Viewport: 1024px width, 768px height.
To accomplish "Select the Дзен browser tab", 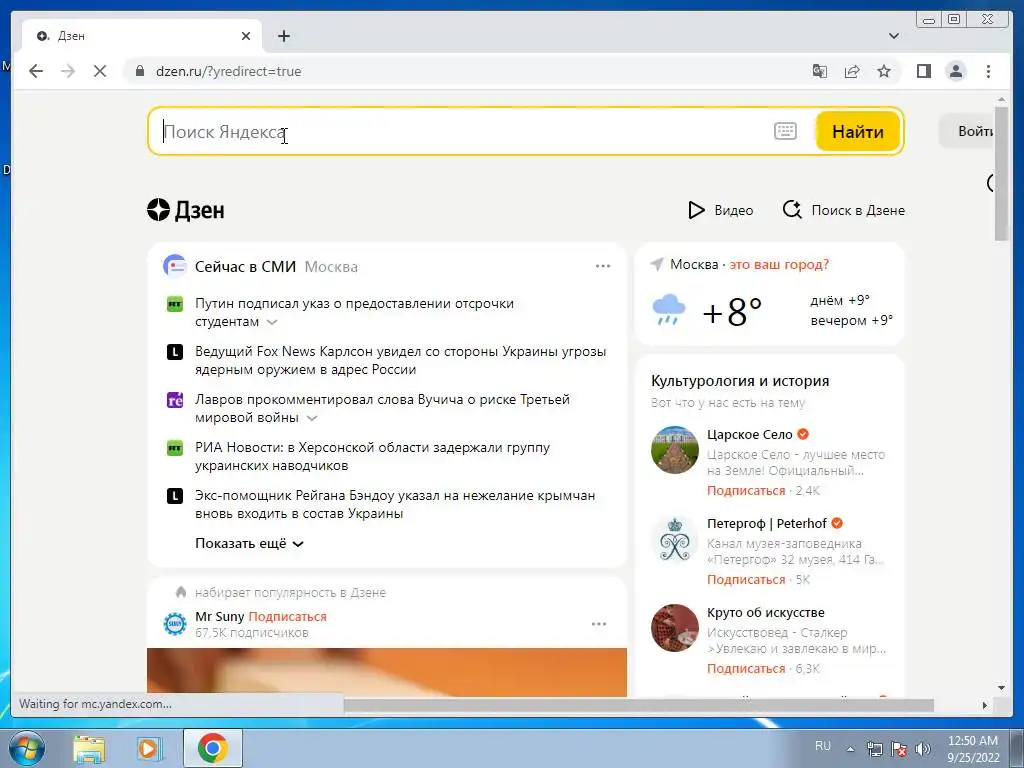I will point(142,36).
